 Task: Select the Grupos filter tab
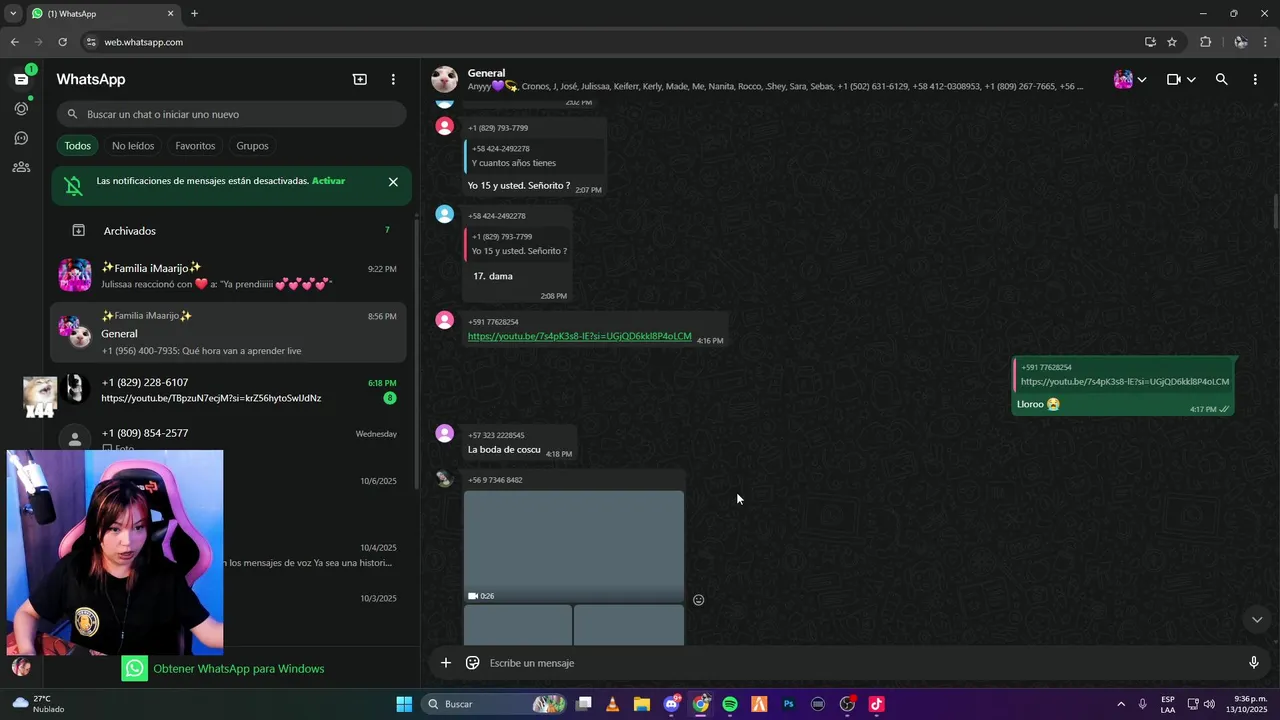pos(252,146)
